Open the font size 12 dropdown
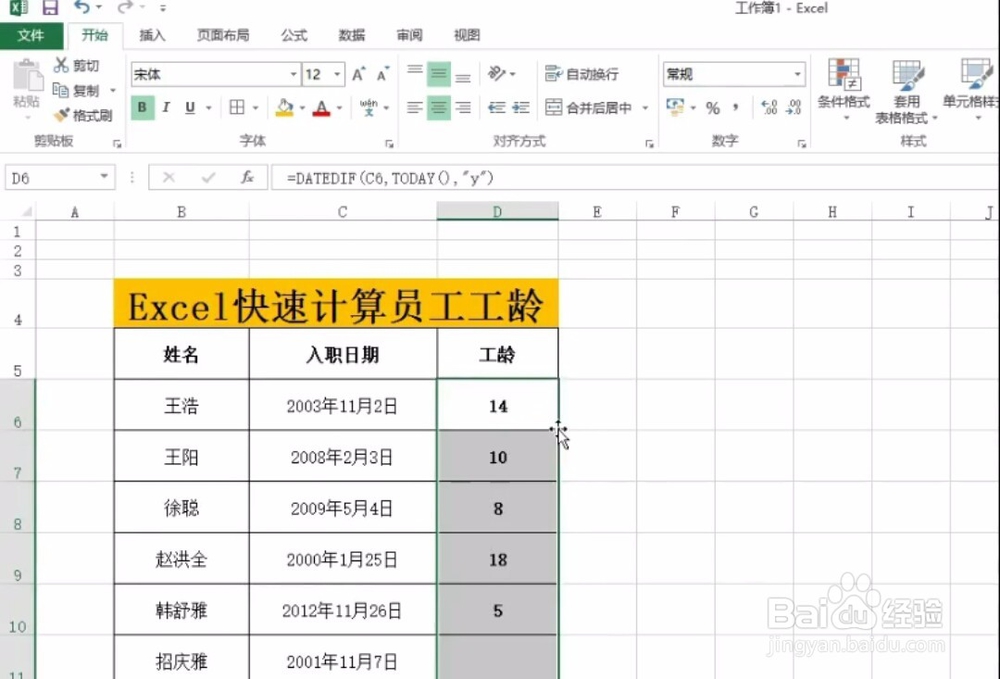The image size is (1000, 679). point(337,75)
